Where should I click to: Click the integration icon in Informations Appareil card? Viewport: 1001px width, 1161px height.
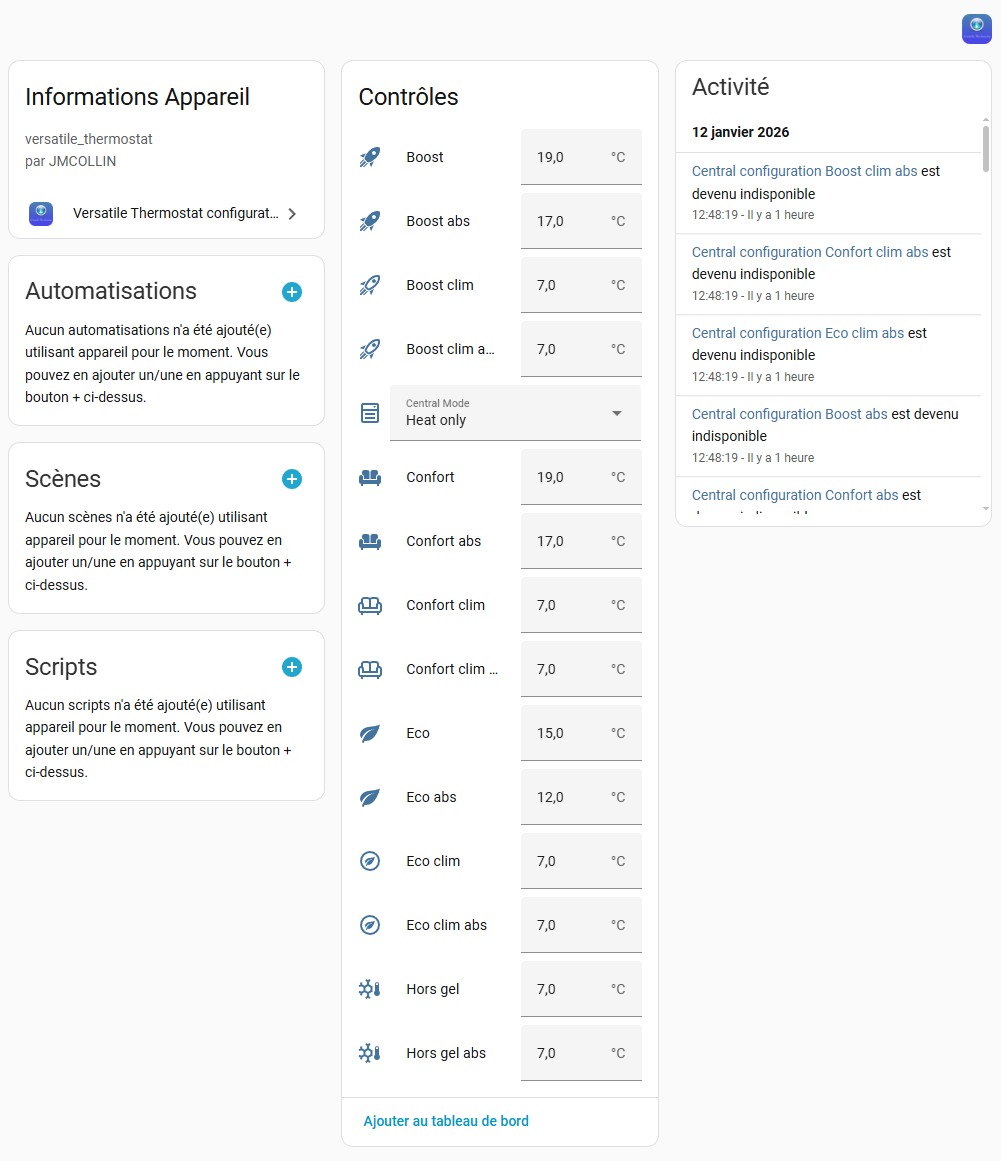coord(41,213)
